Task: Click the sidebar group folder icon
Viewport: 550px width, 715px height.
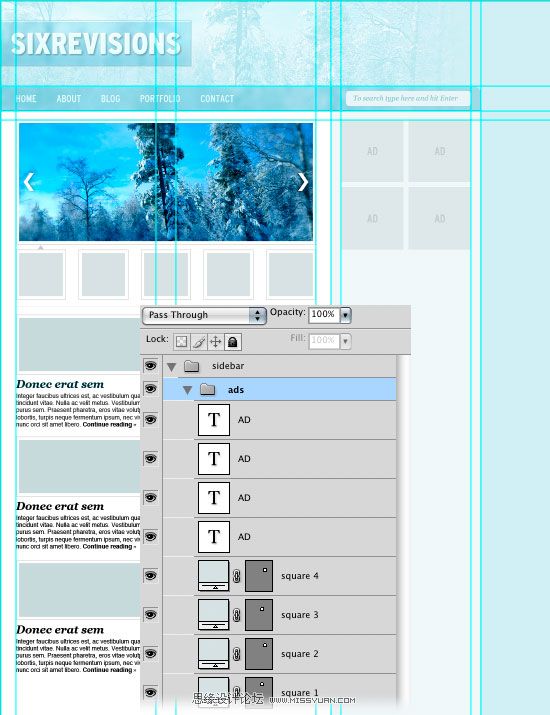Action: coord(192,366)
